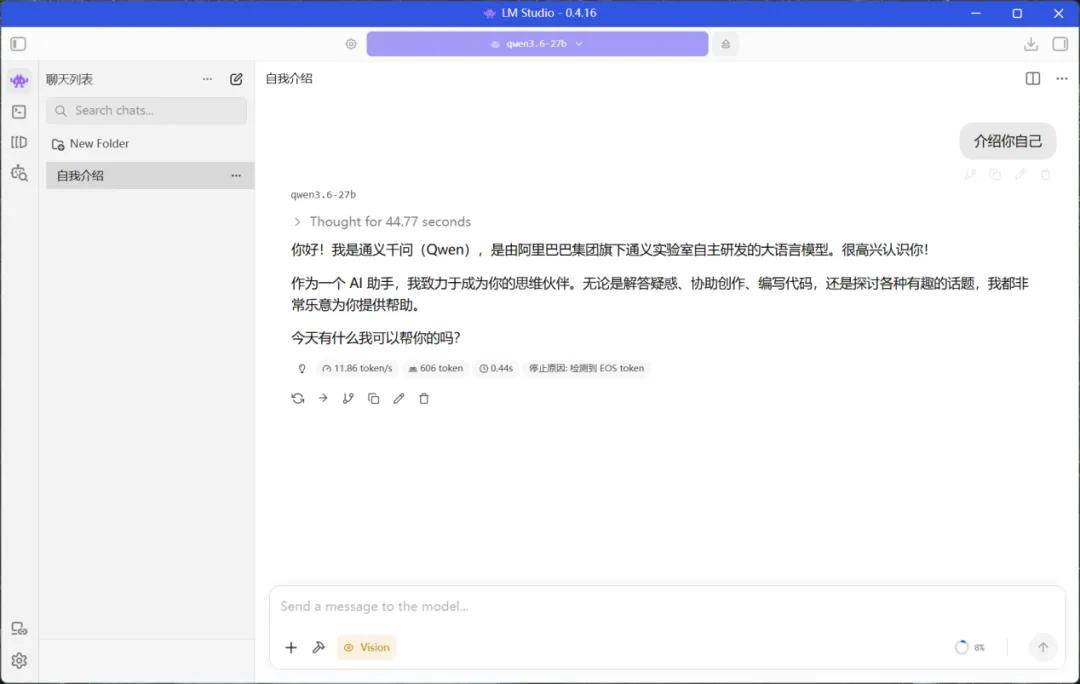The height and width of the screenshot is (684, 1080).
Task: Click the message input field
Action: click(667, 606)
